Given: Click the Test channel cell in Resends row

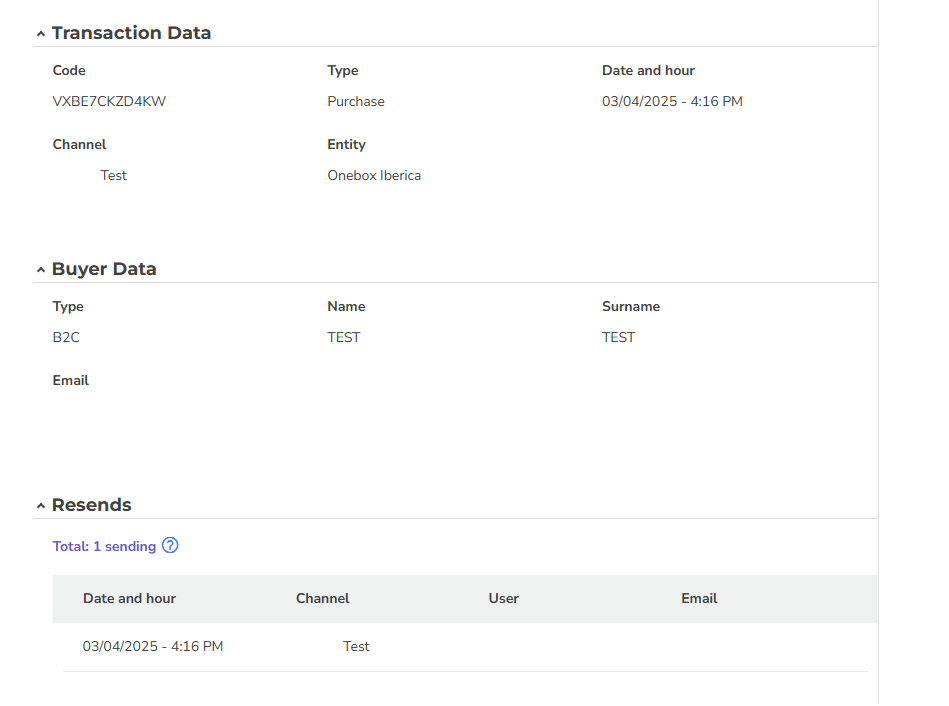Looking at the screenshot, I should point(356,647).
